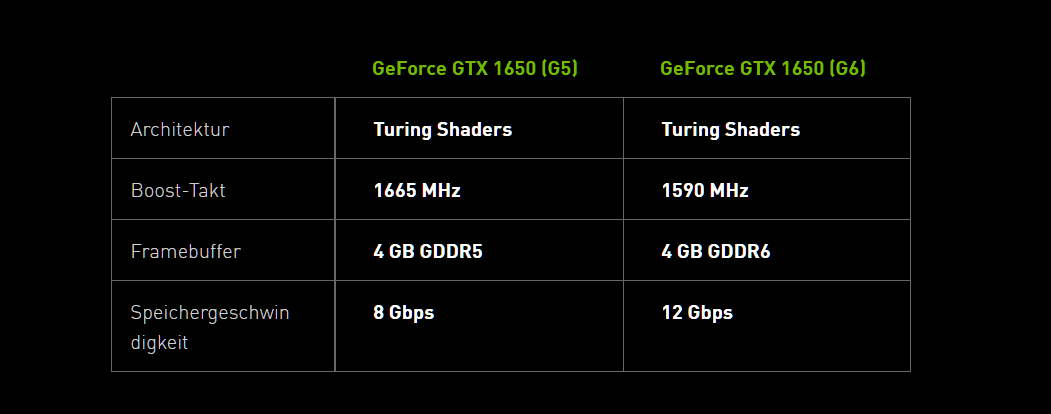Click the 4 GB GDDR5 framebuffer cell
Screen dimensions: 1051x414
(428, 251)
